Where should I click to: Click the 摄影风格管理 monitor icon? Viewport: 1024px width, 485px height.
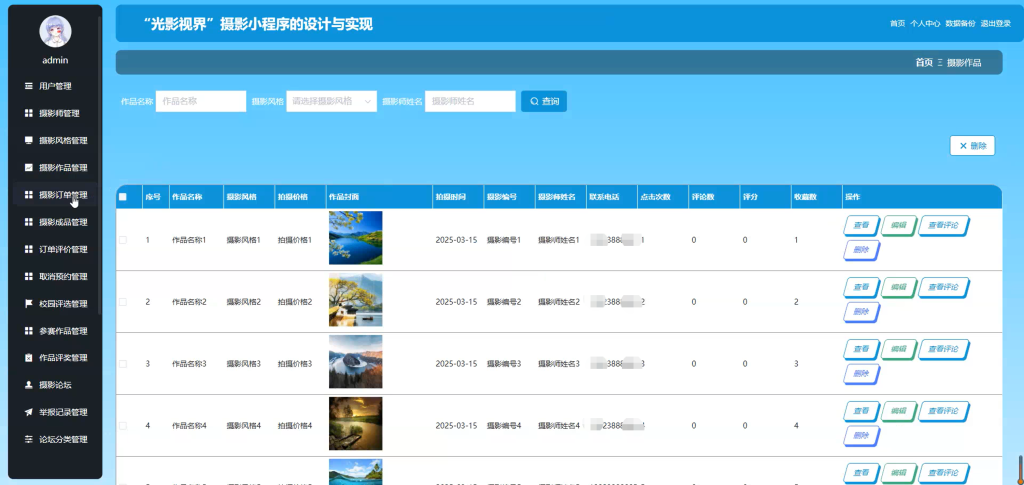(x=28, y=140)
